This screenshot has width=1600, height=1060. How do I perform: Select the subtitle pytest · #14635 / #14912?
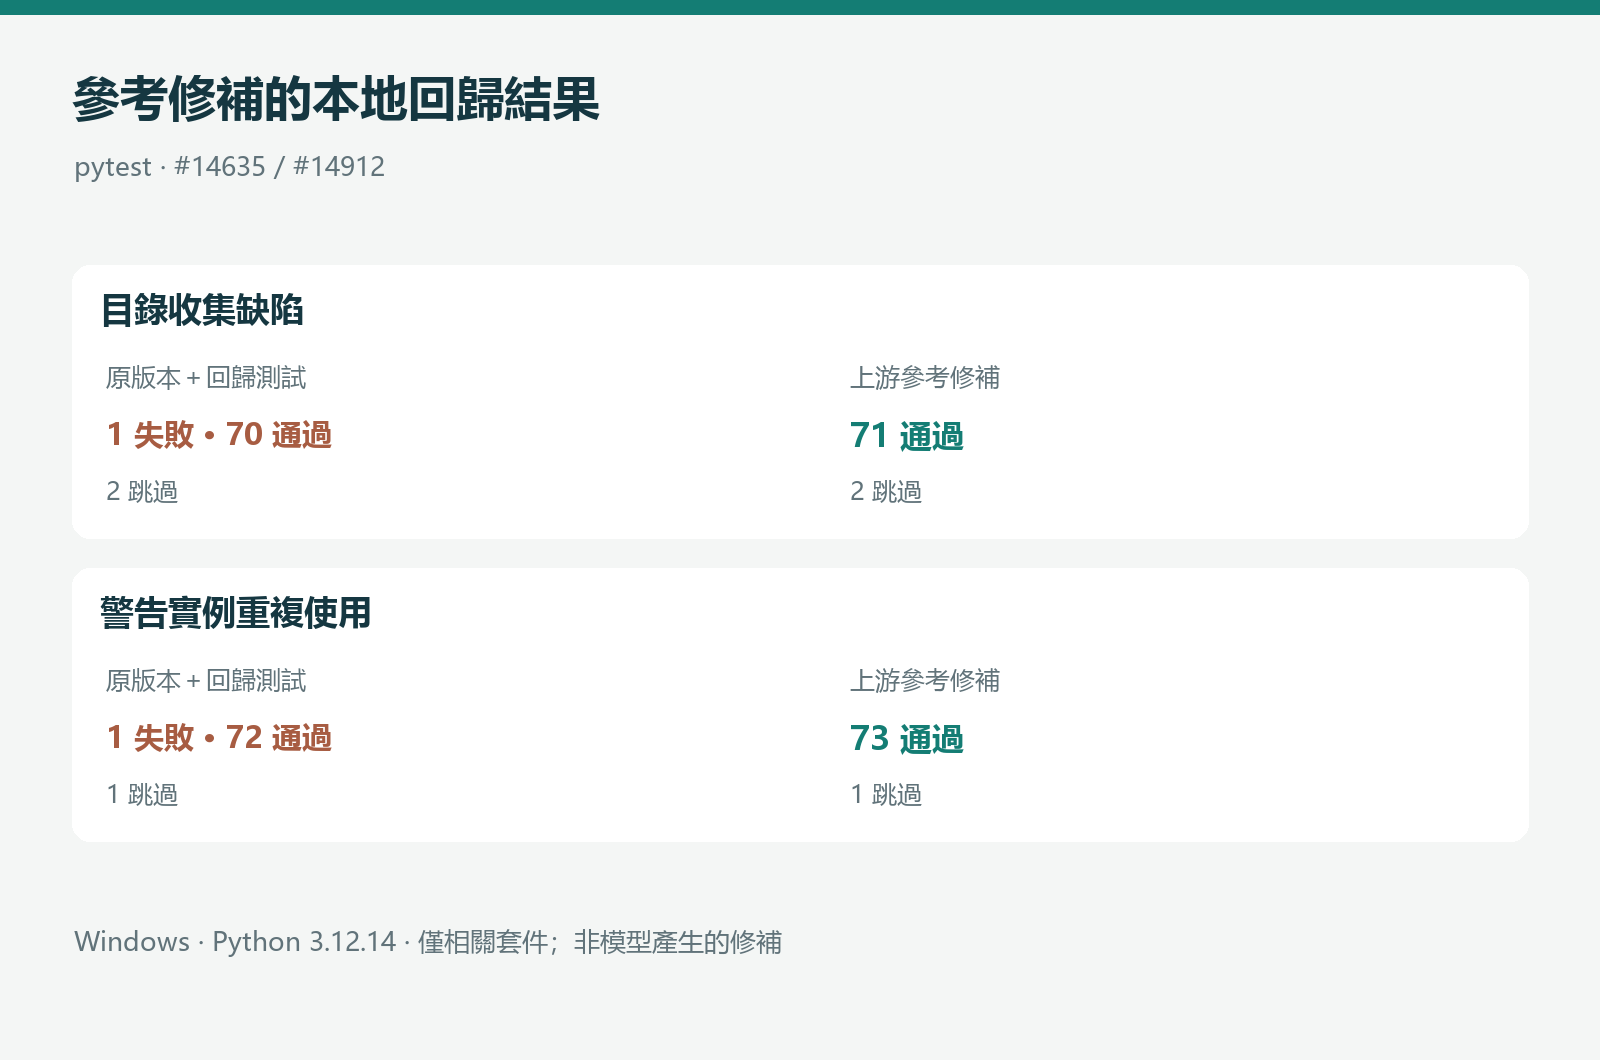229,166
